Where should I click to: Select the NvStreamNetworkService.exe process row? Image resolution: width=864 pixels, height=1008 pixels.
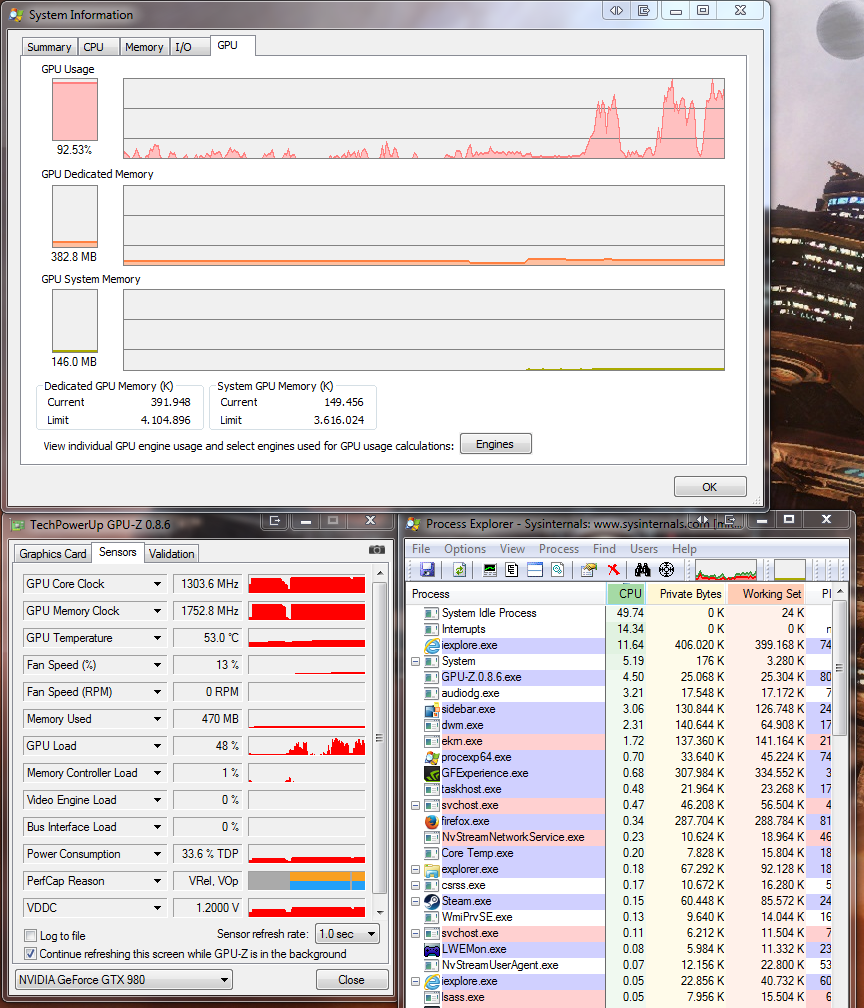pyautogui.click(x=617, y=837)
